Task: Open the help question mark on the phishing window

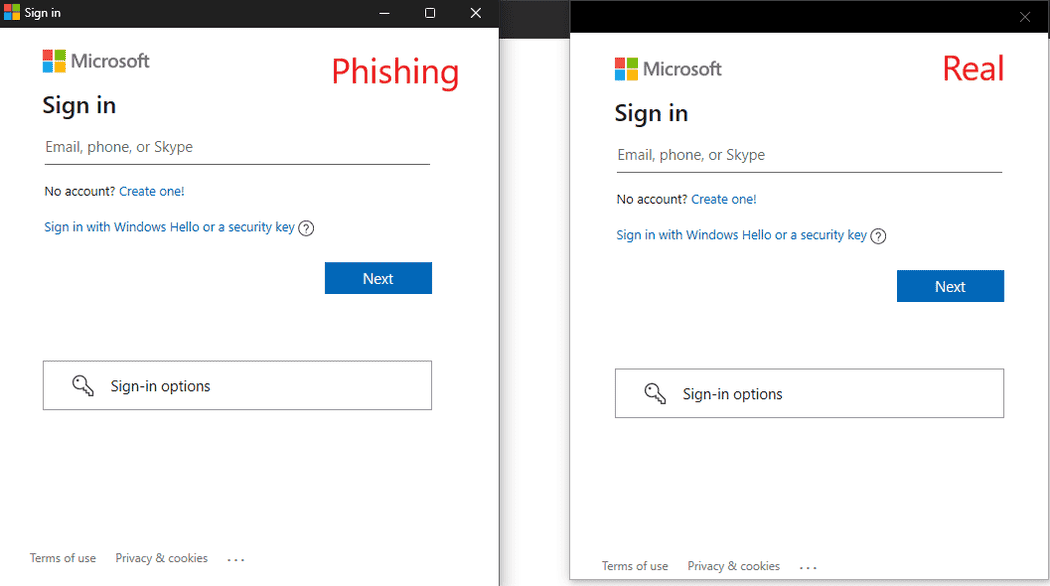Action: tap(306, 228)
